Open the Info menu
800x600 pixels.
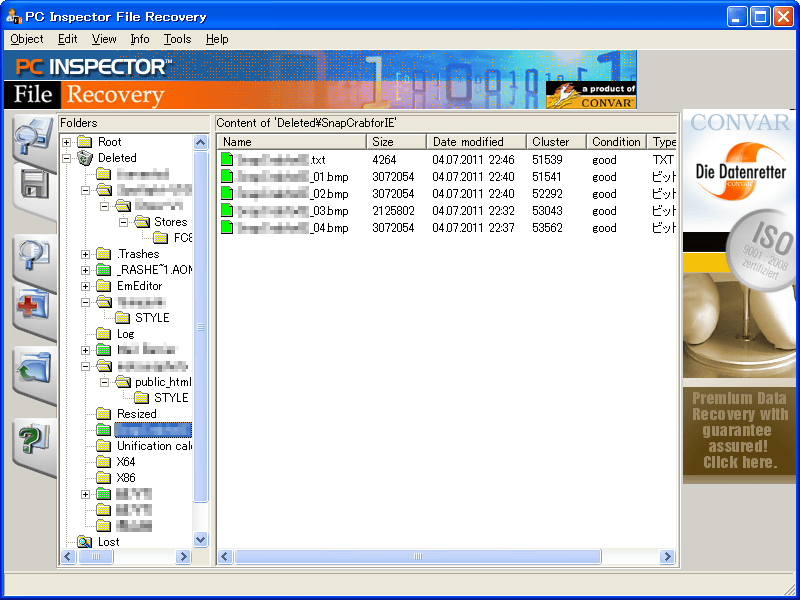coord(140,39)
